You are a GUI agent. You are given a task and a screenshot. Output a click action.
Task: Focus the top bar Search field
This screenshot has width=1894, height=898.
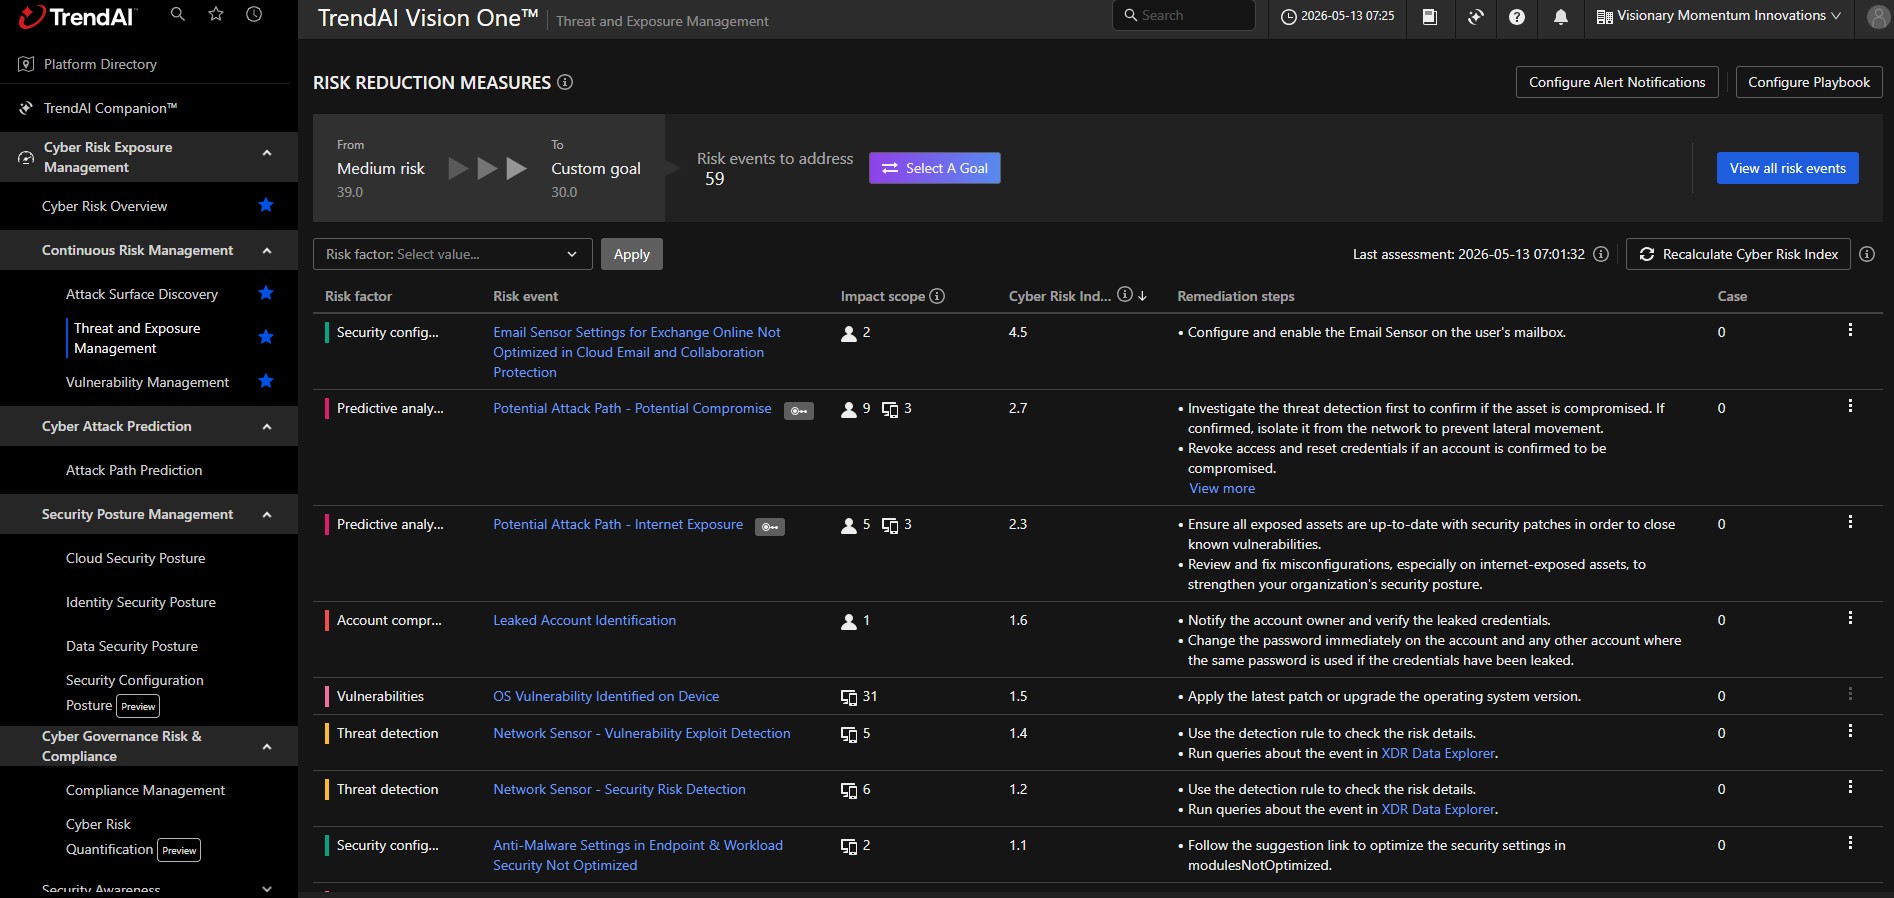(1184, 15)
